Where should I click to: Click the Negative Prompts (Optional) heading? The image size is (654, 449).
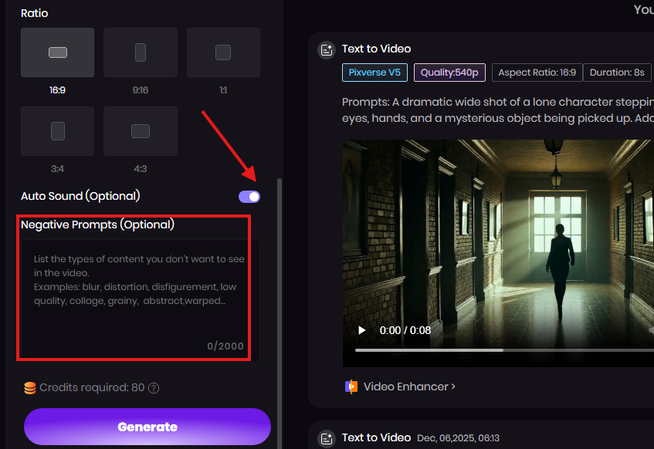(x=98, y=225)
